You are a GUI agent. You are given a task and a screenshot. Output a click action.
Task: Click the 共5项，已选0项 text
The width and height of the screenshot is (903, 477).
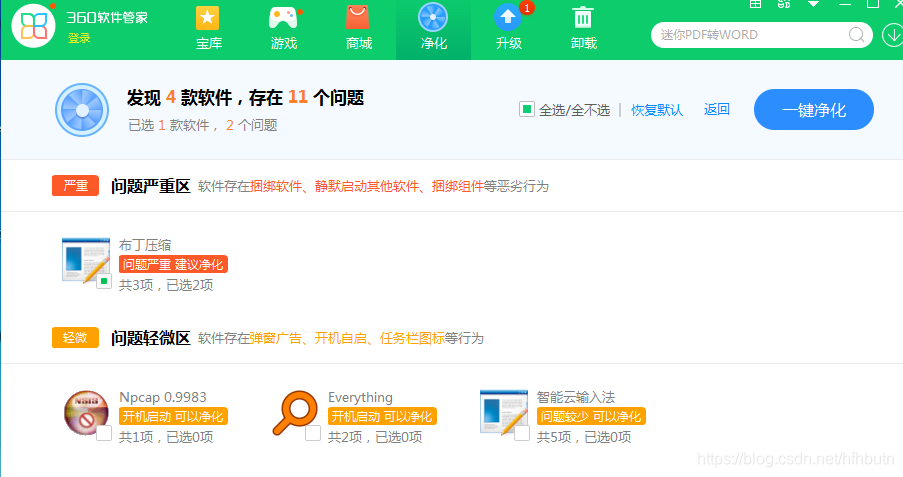[584, 437]
